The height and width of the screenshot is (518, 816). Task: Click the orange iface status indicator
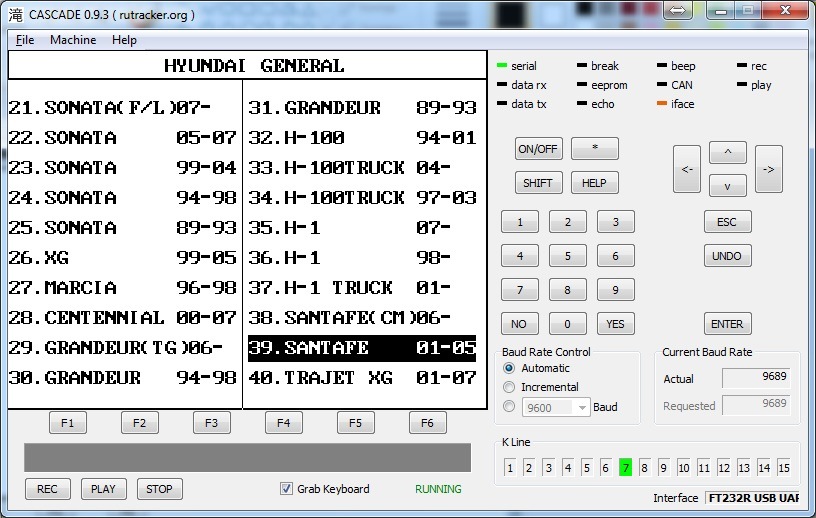(662, 104)
